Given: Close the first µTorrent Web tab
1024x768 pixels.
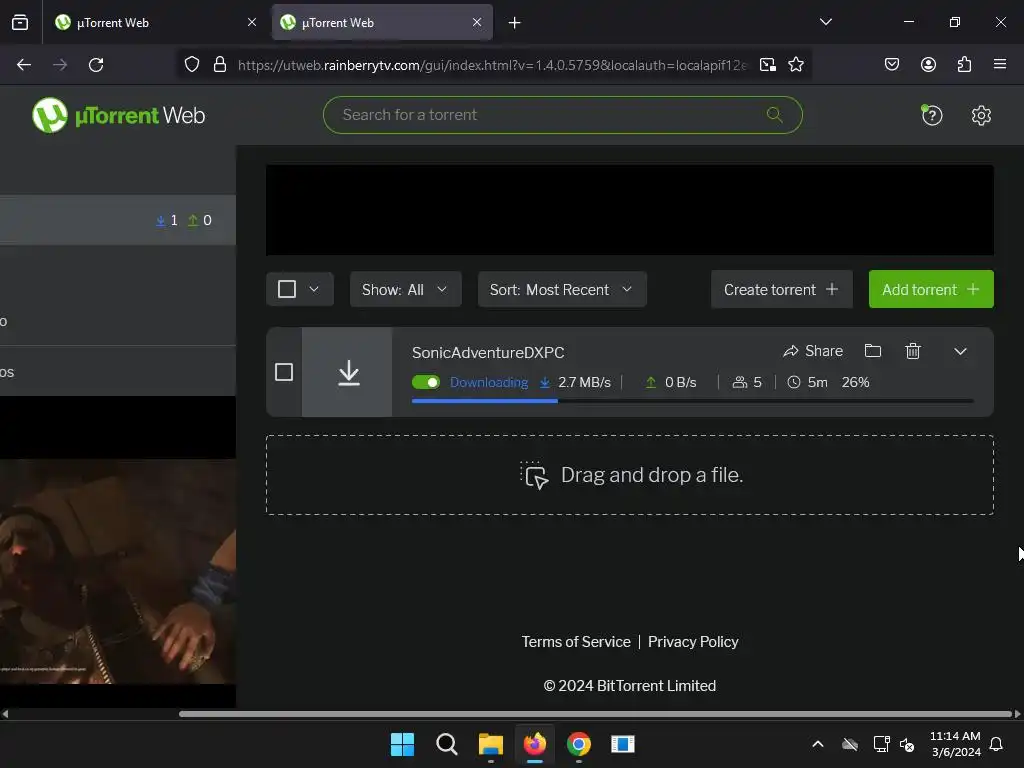Looking at the screenshot, I should (x=252, y=23).
